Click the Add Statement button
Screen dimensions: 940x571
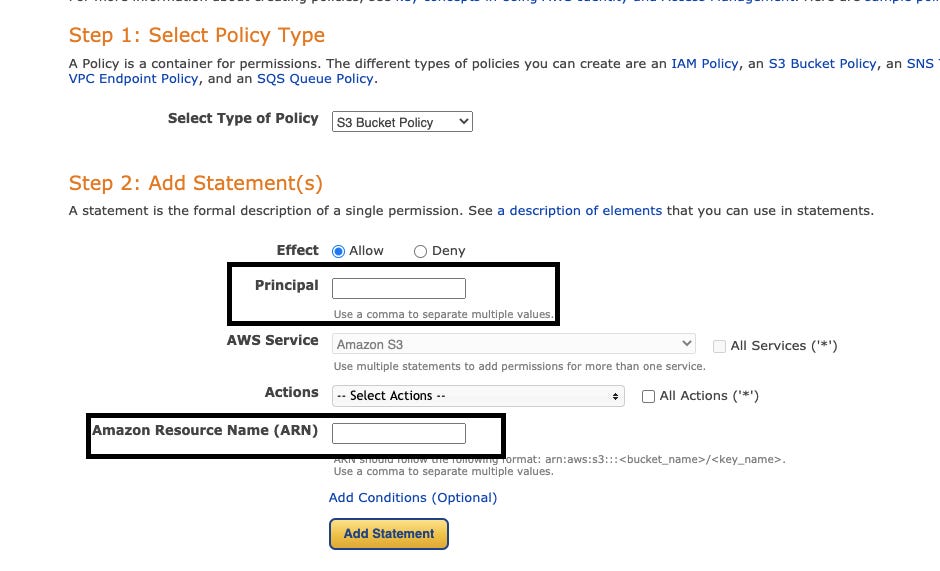[388, 534]
